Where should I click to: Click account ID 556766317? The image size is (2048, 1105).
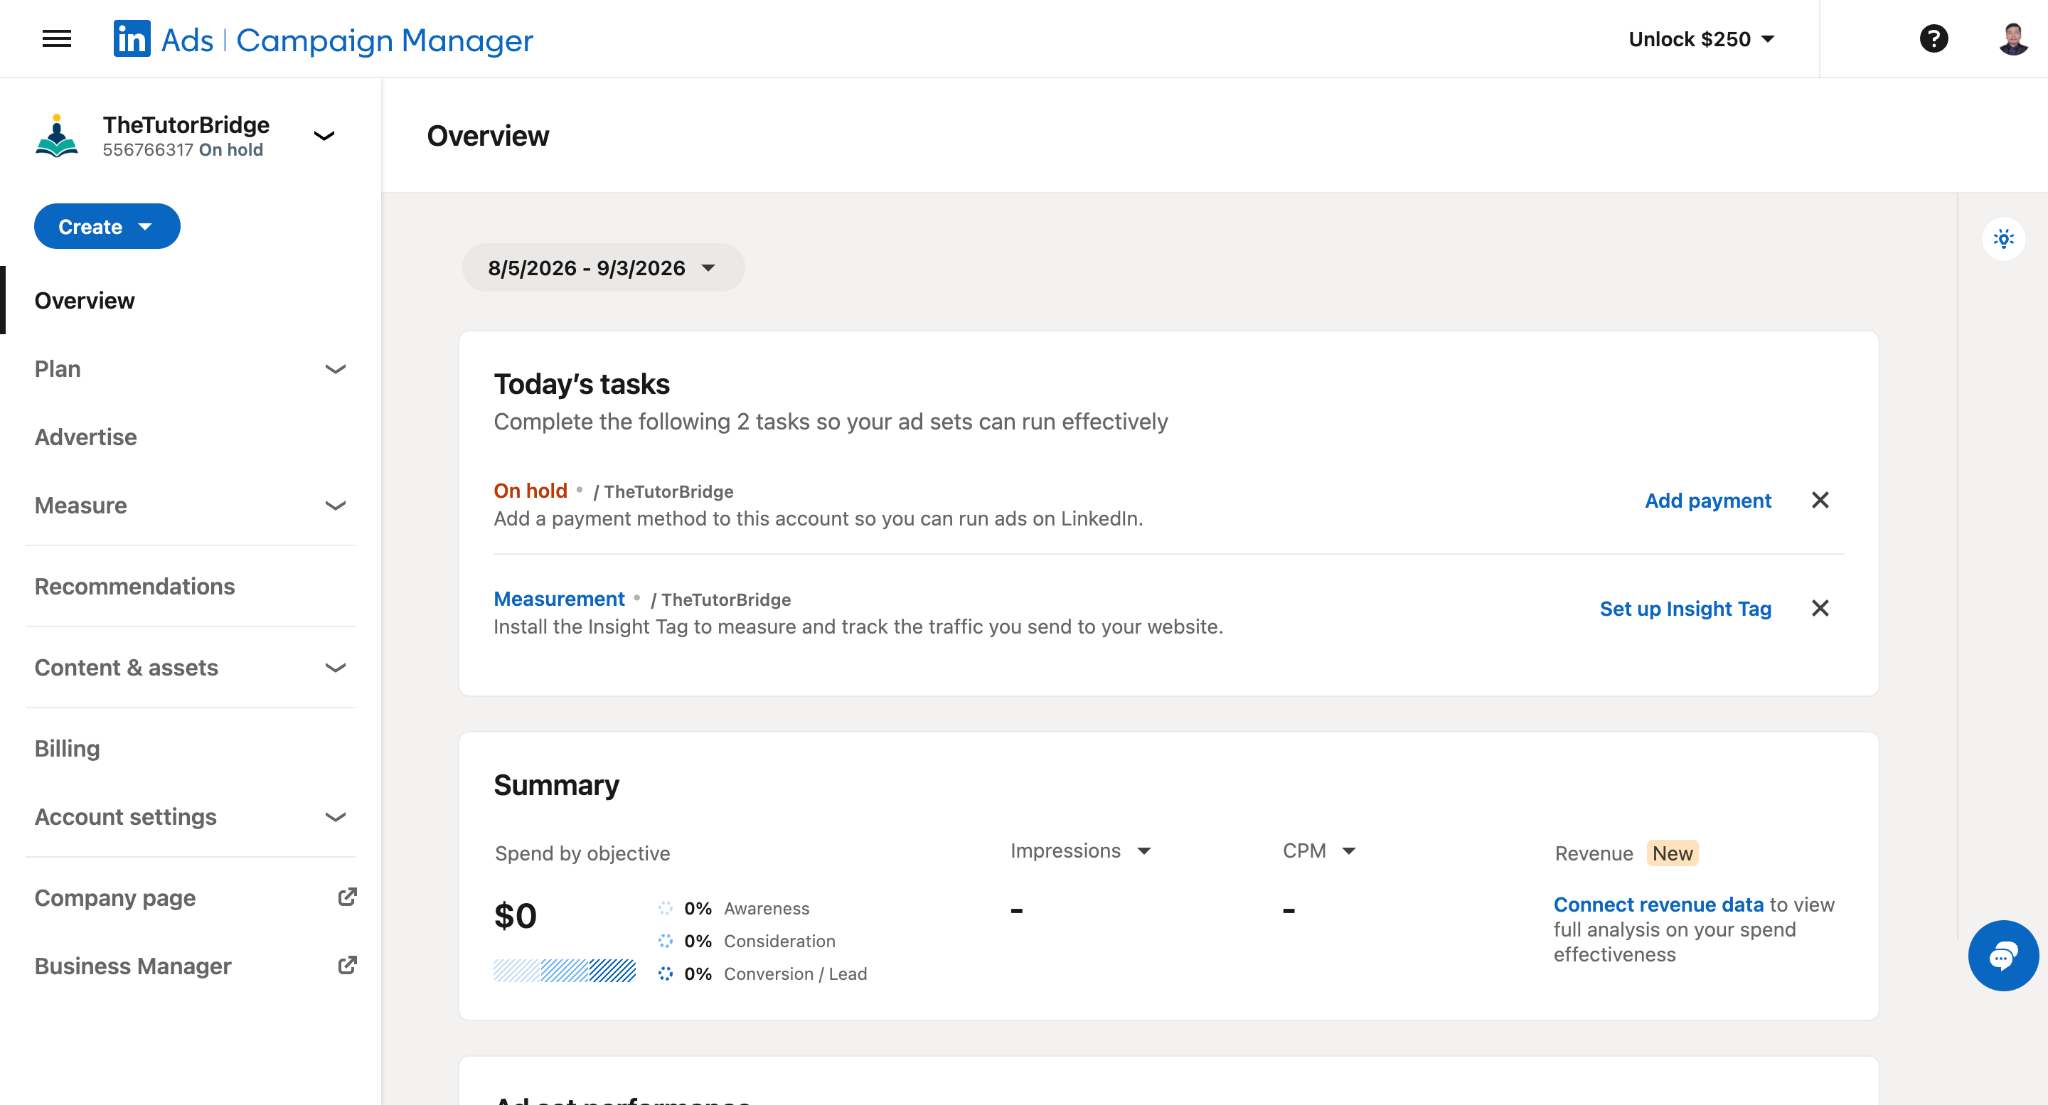point(148,150)
